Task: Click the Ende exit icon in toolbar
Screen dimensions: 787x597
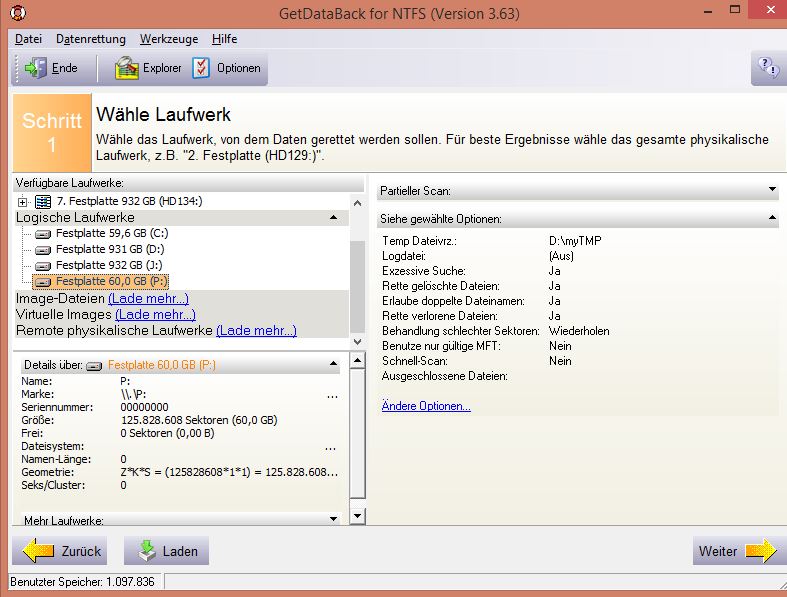Action: coord(35,68)
